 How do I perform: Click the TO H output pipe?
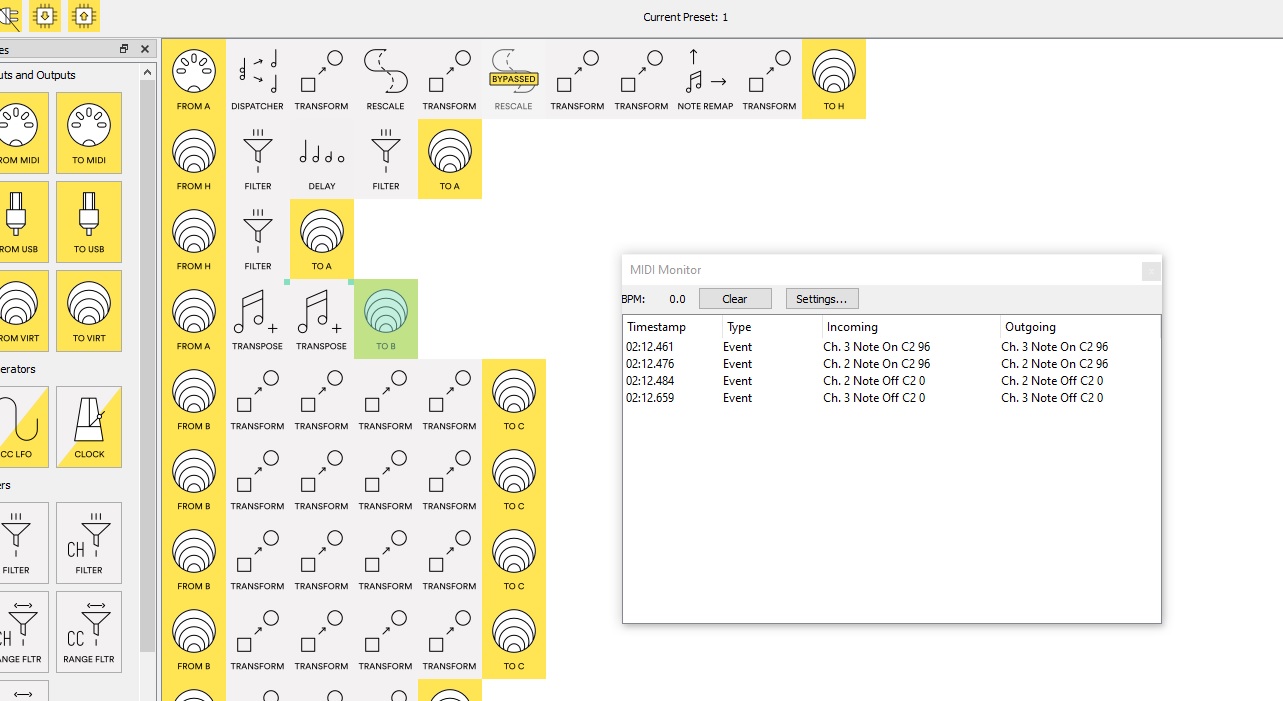pyautogui.click(x=834, y=79)
